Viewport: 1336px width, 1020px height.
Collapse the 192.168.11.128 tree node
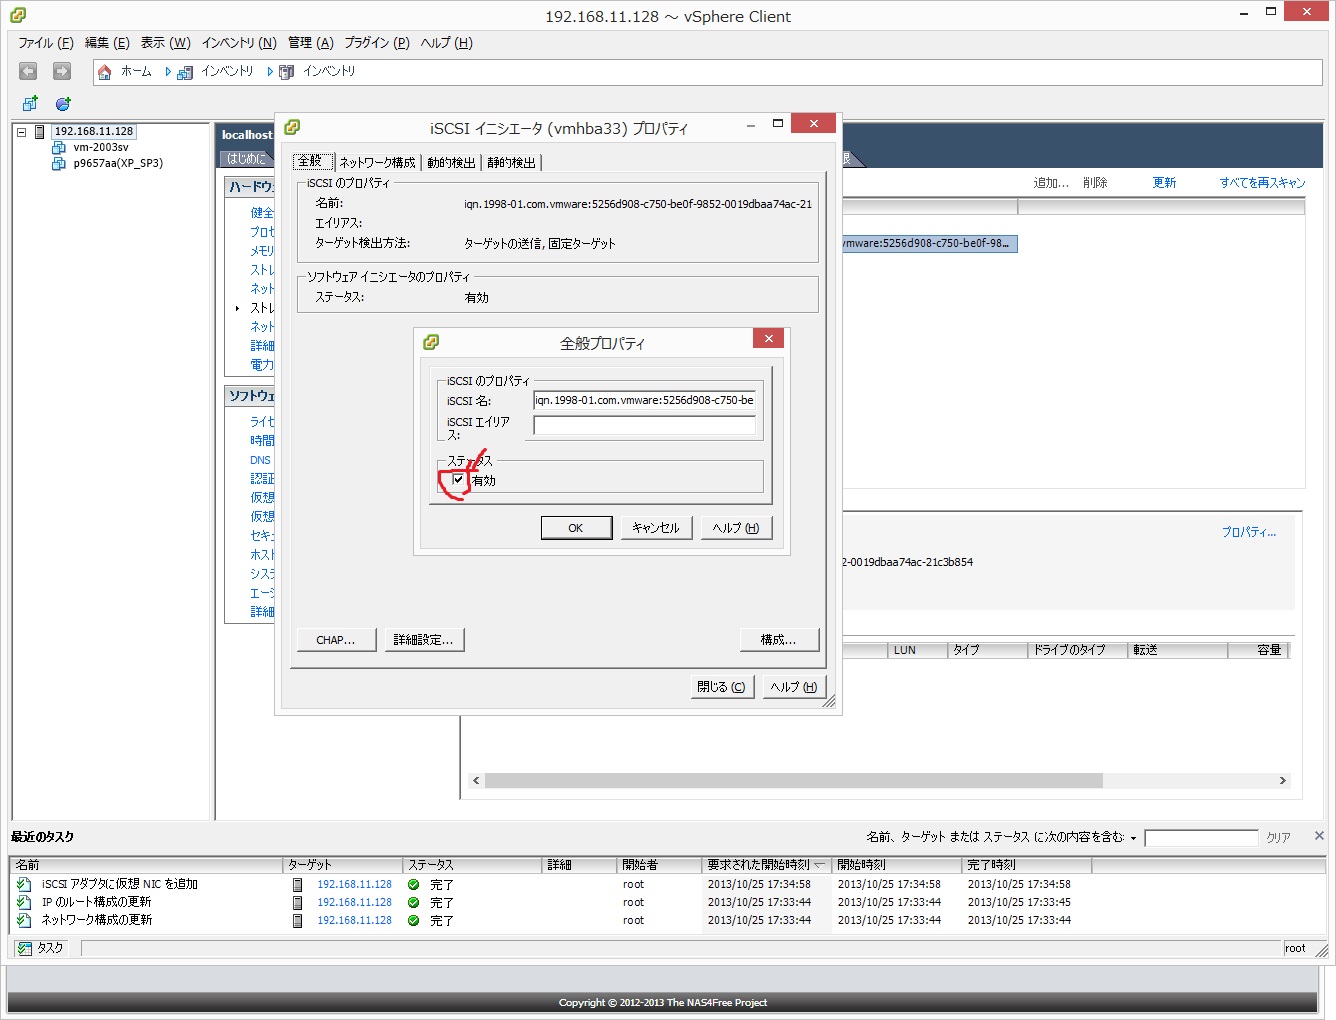tap(21, 132)
